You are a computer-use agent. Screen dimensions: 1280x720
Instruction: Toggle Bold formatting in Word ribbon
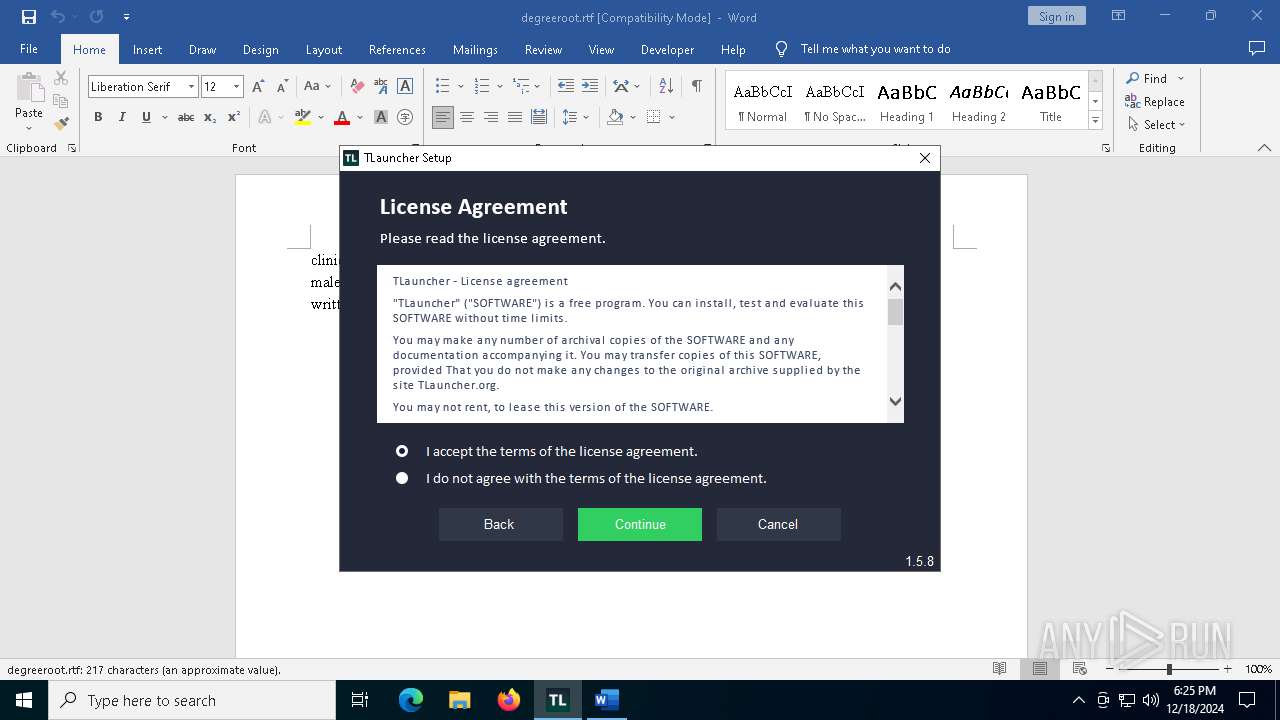point(98,117)
